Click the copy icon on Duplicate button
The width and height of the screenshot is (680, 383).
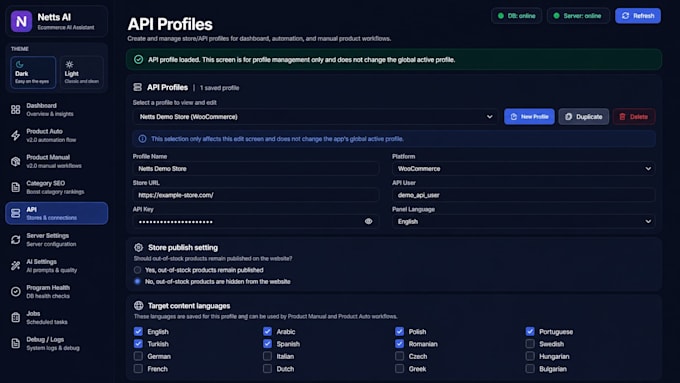569,117
